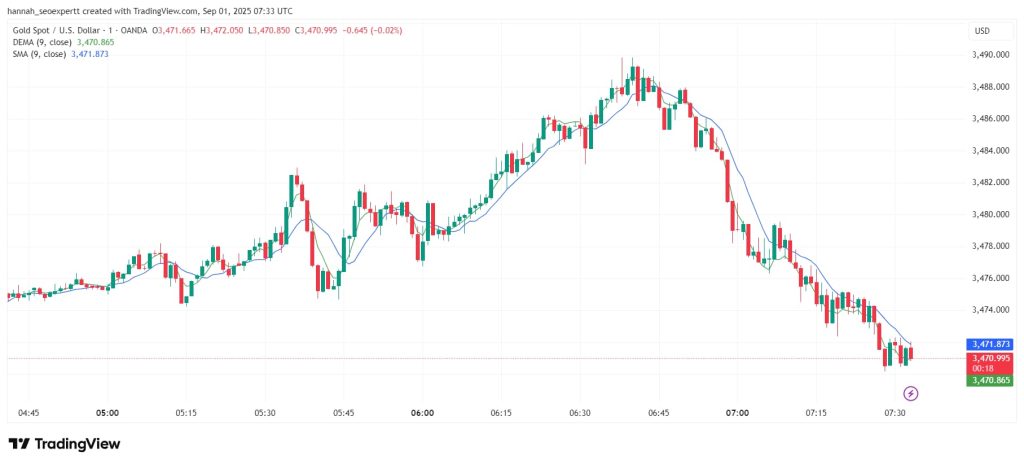
Task: Click the 3,474.000 price axis label
Action: pyautogui.click(x=991, y=310)
